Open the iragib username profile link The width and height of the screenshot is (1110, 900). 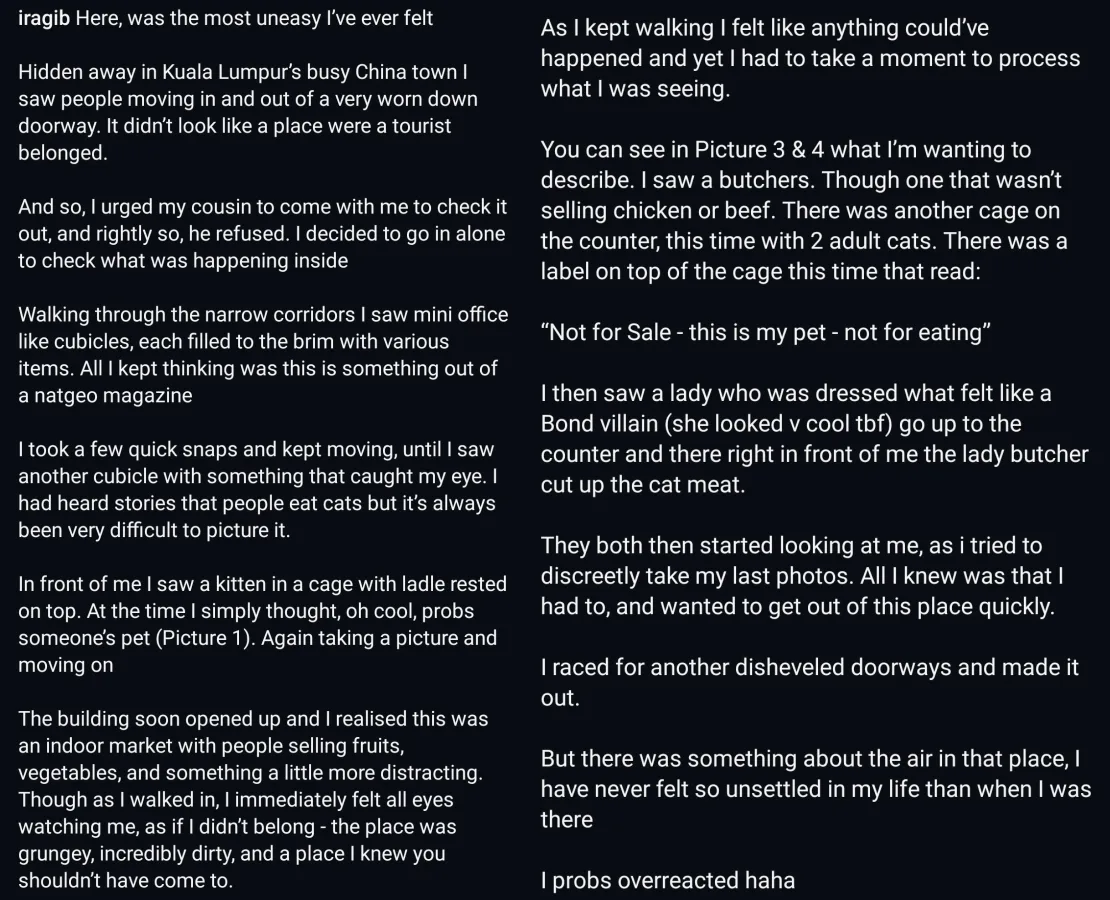(x=44, y=18)
